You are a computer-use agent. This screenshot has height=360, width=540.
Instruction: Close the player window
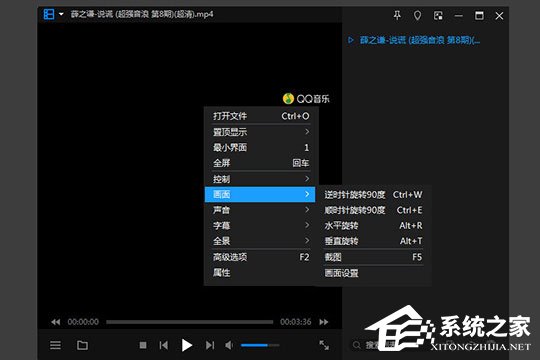click(499, 16)
